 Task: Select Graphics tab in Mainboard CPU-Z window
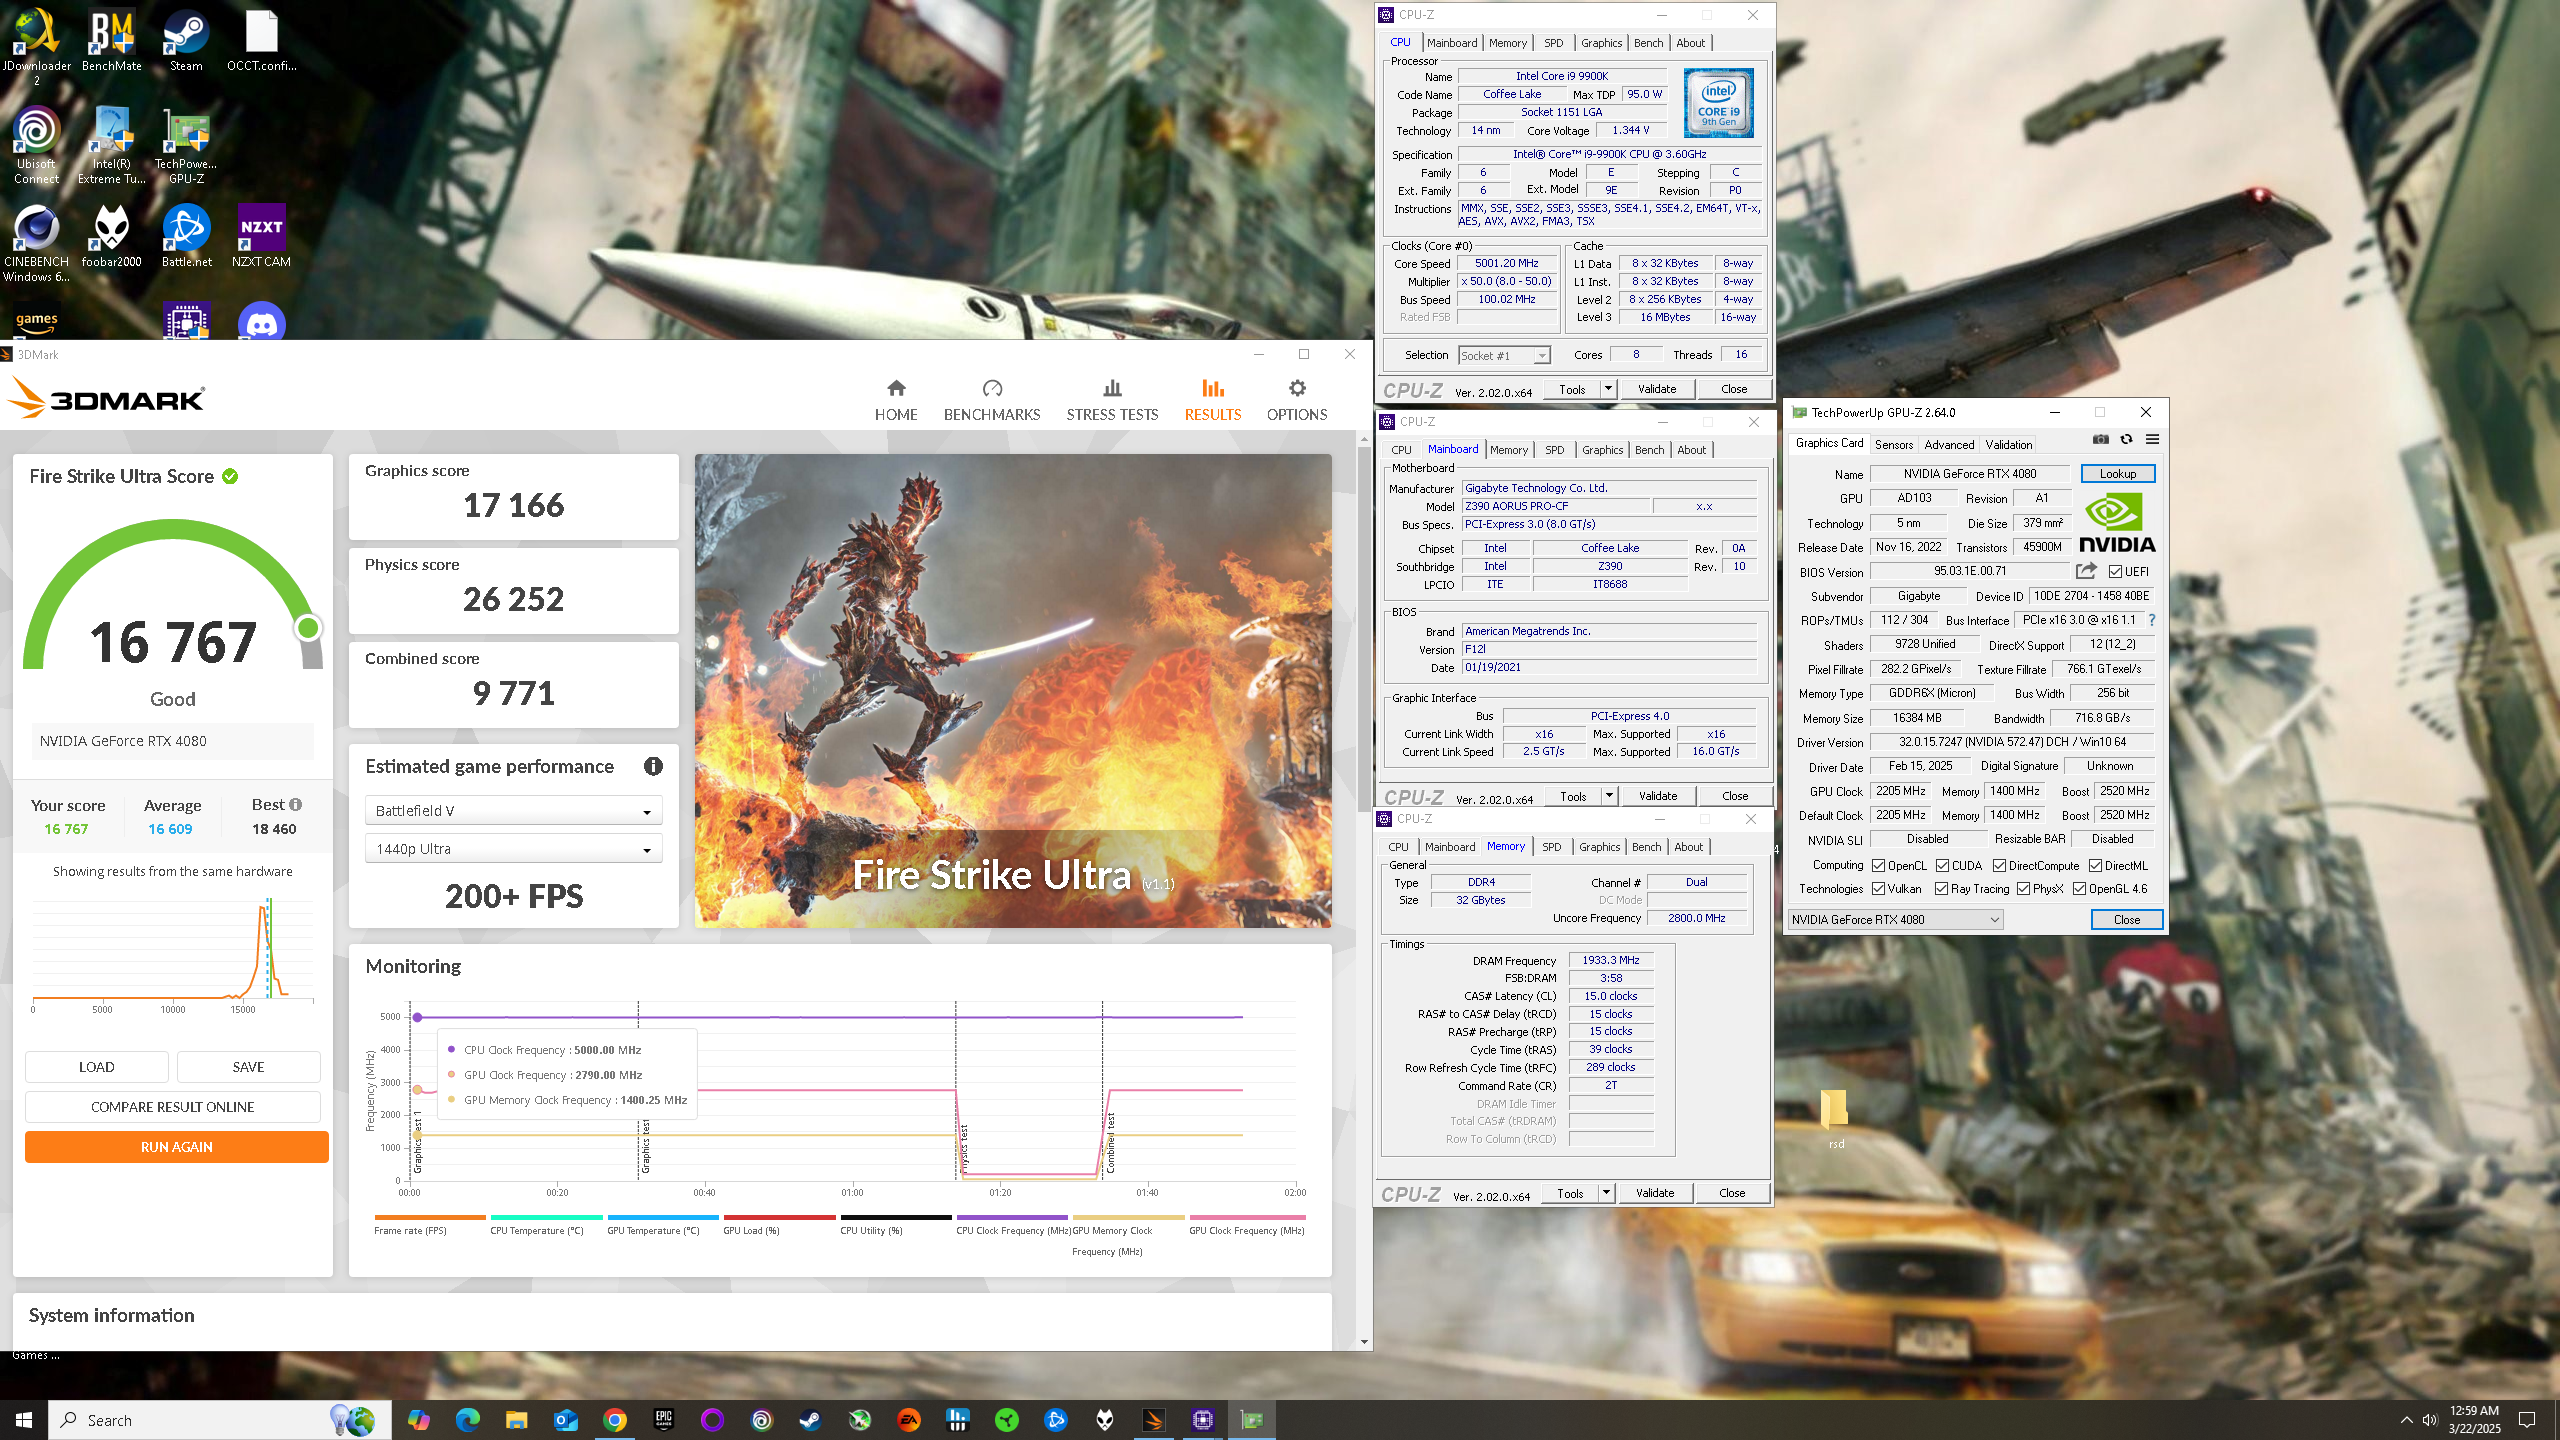coord(1603,450)
